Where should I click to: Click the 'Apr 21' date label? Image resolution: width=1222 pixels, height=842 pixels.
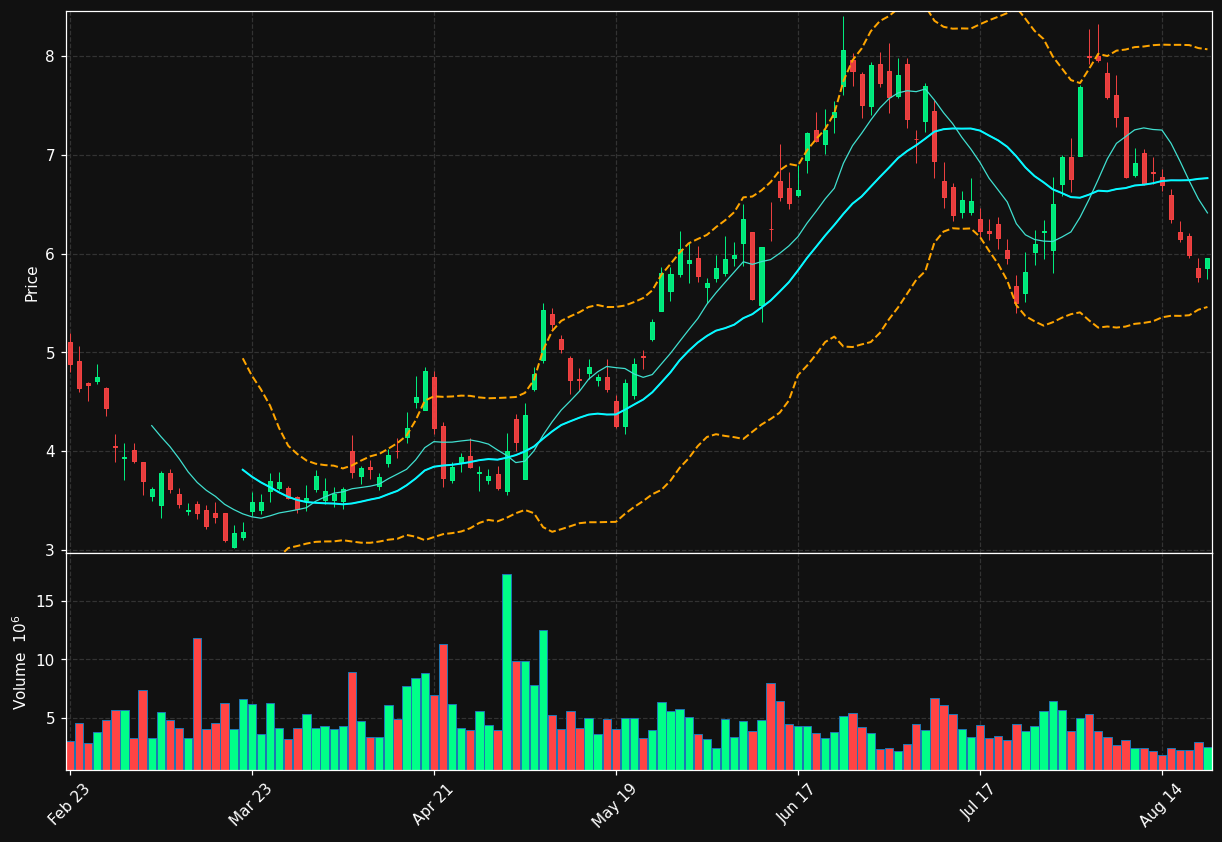click(x=433, y=804)
